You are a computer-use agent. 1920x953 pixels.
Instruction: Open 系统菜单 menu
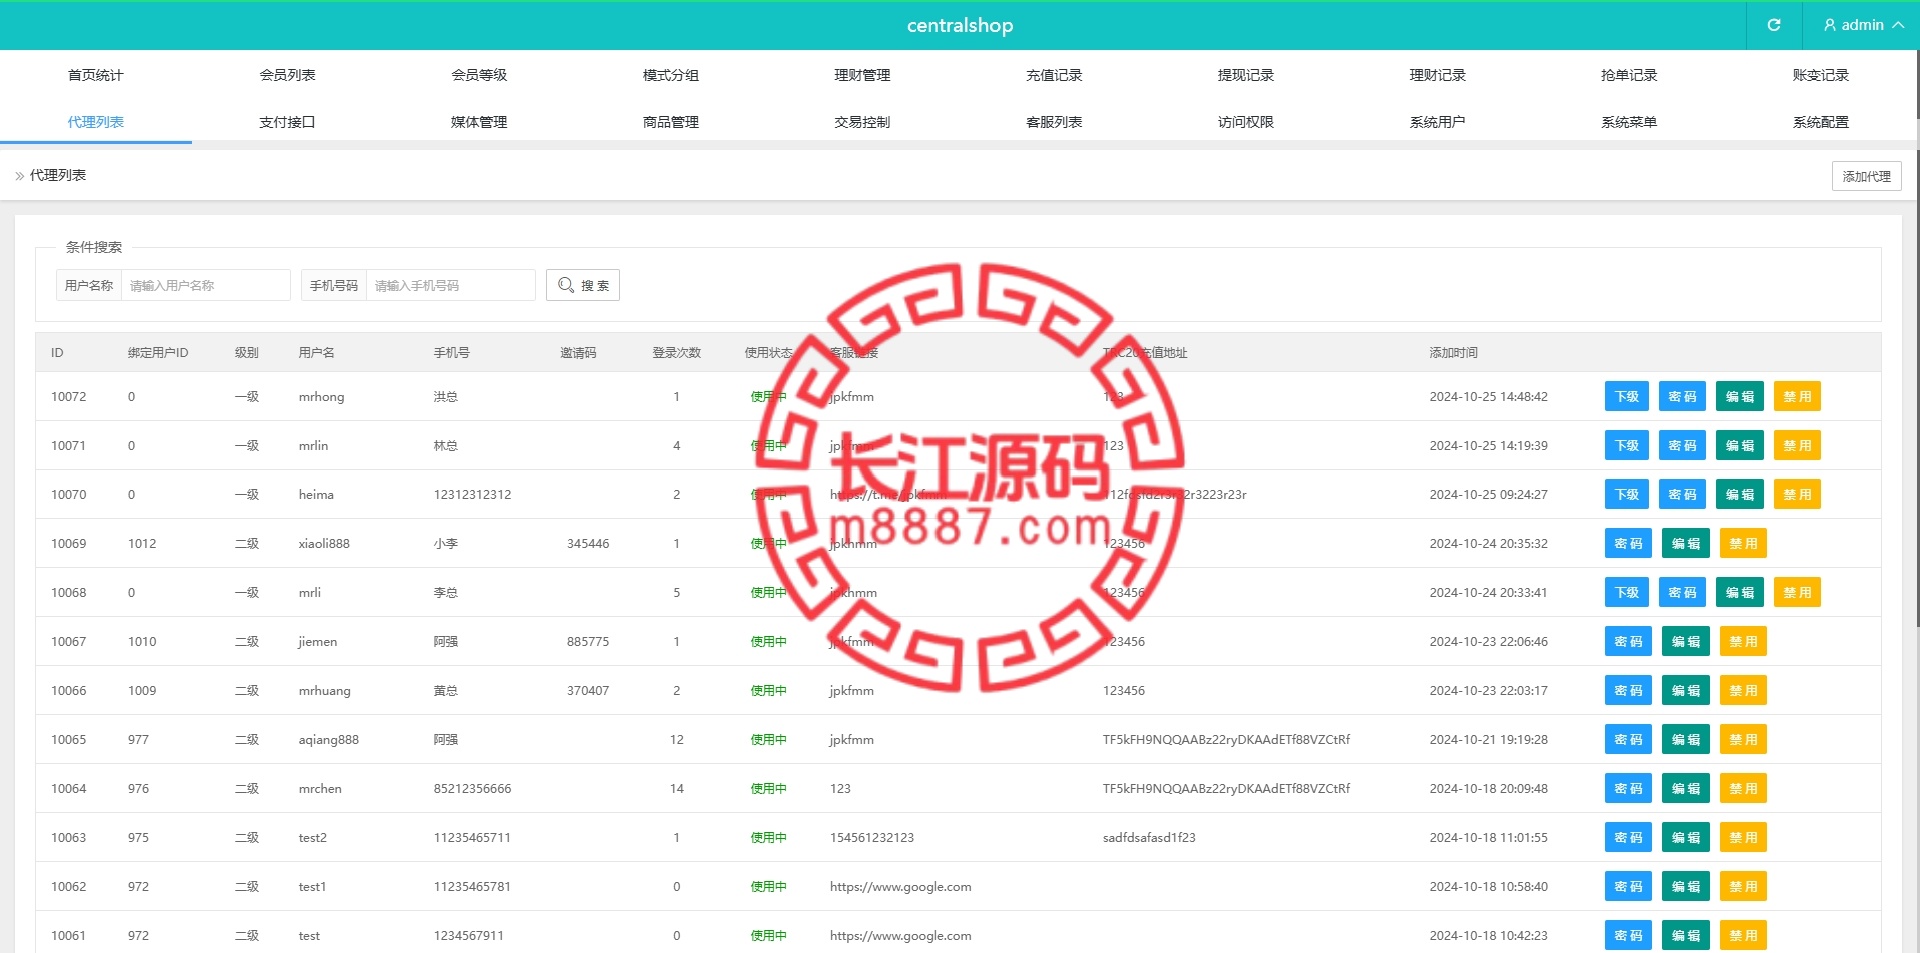click(x=1629, y=122)
